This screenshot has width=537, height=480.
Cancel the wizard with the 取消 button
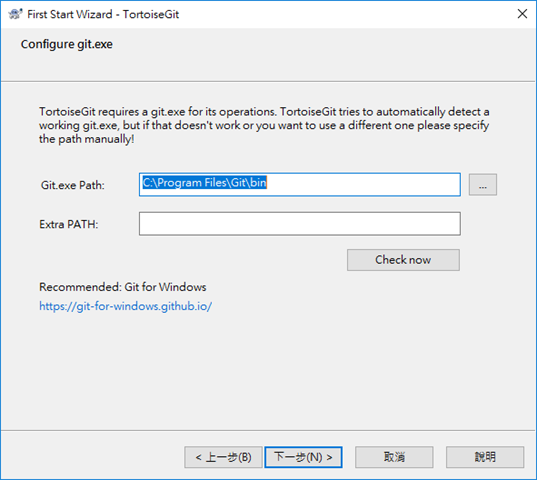(x=394, y=457)
